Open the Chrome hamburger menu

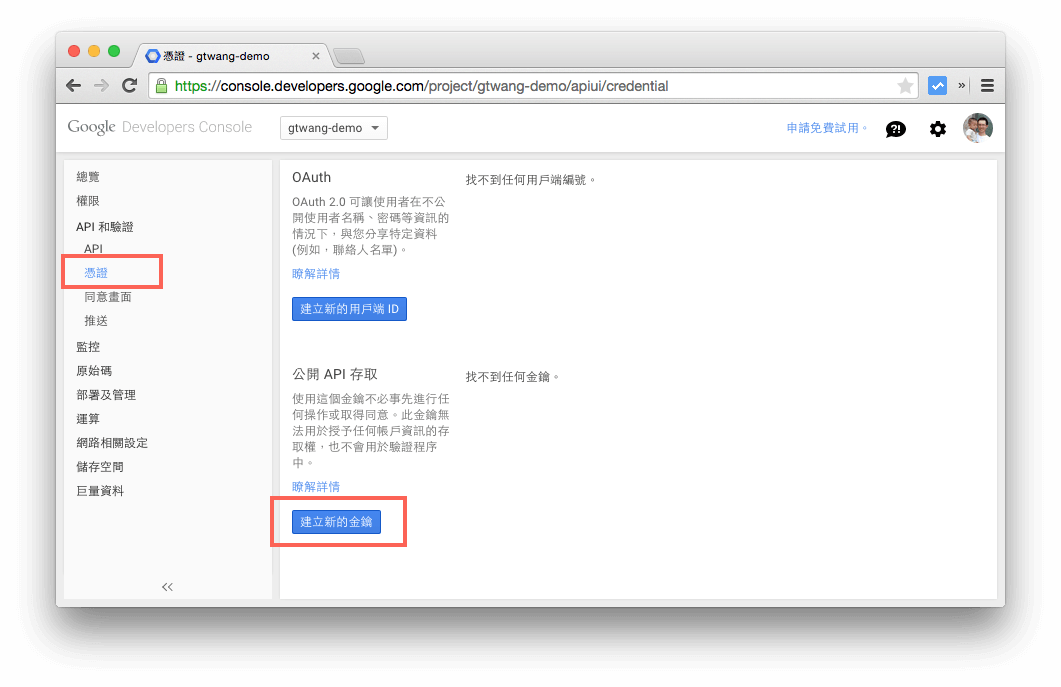[987, 85]
